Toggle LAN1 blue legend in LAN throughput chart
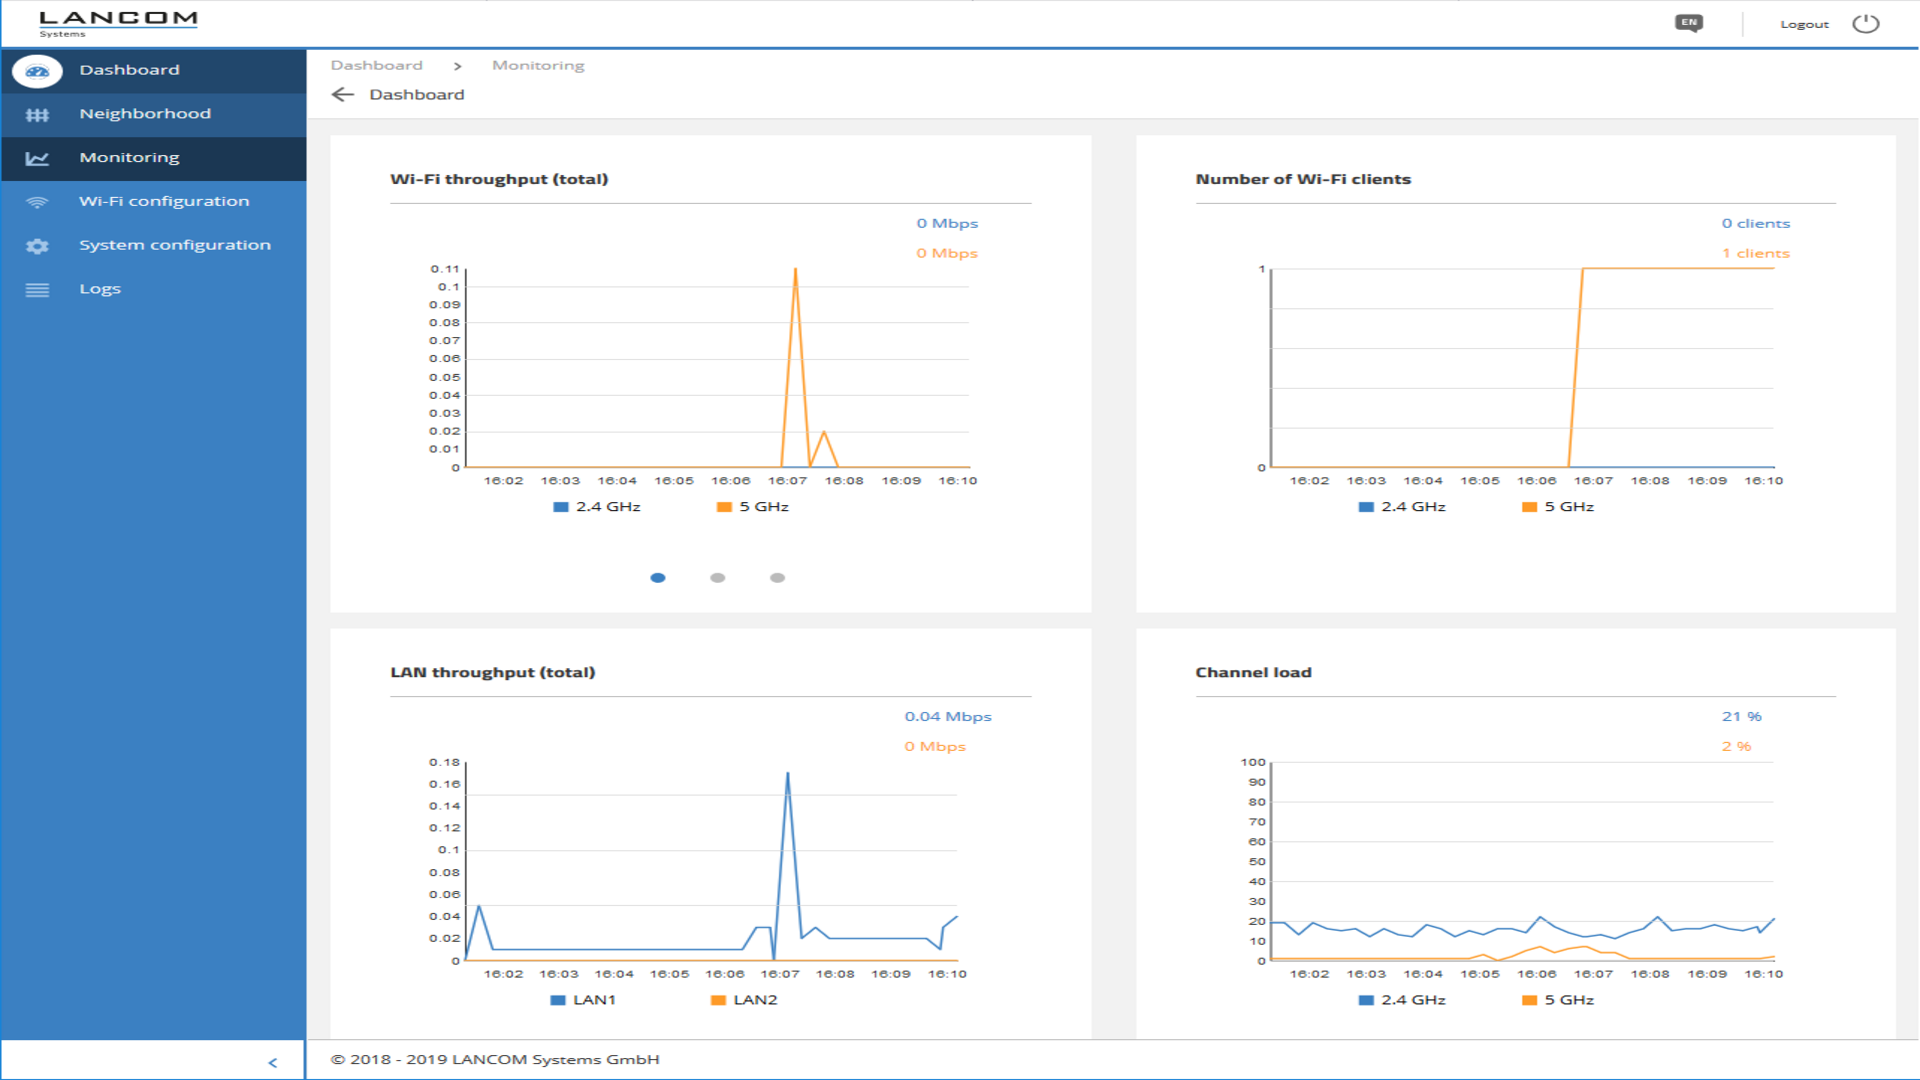Screen dimensions: 1920x1080 559,1000
